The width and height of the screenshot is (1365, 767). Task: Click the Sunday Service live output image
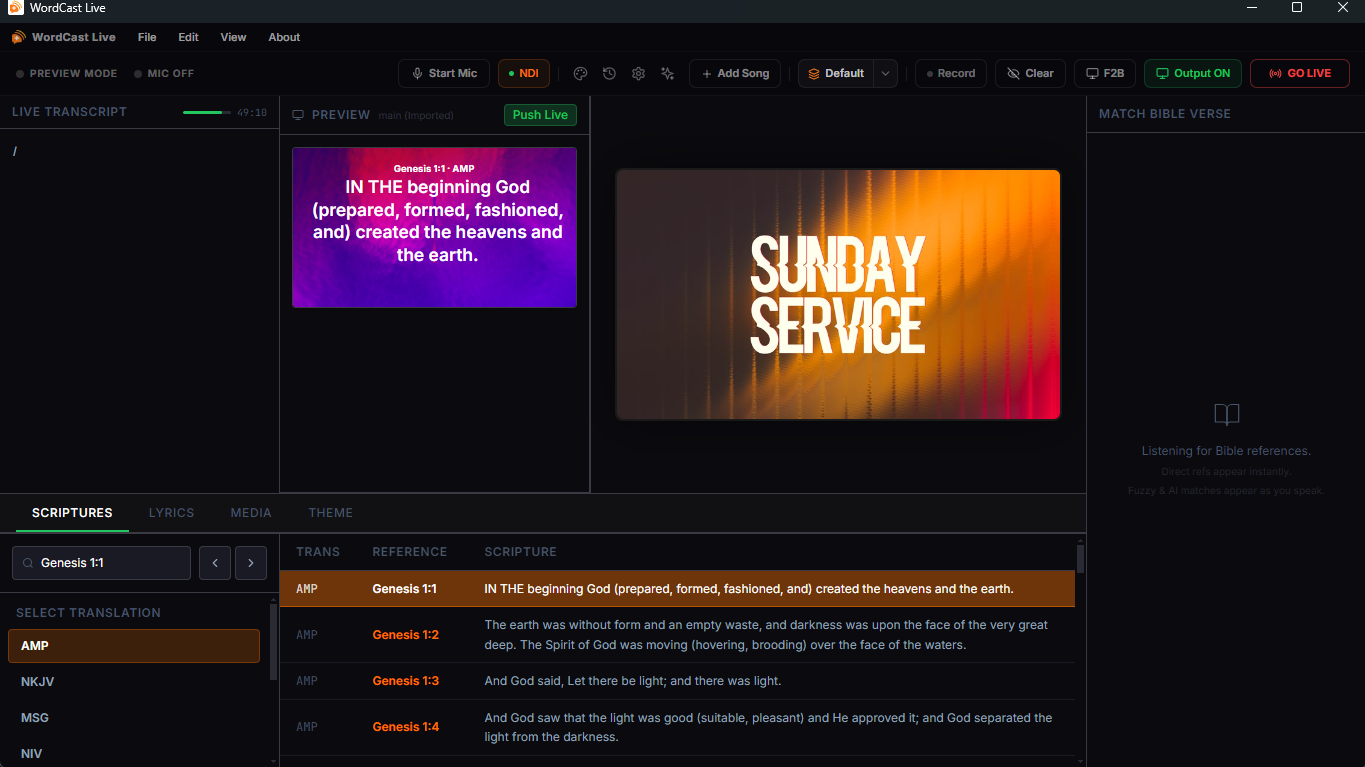coord(838,294)
